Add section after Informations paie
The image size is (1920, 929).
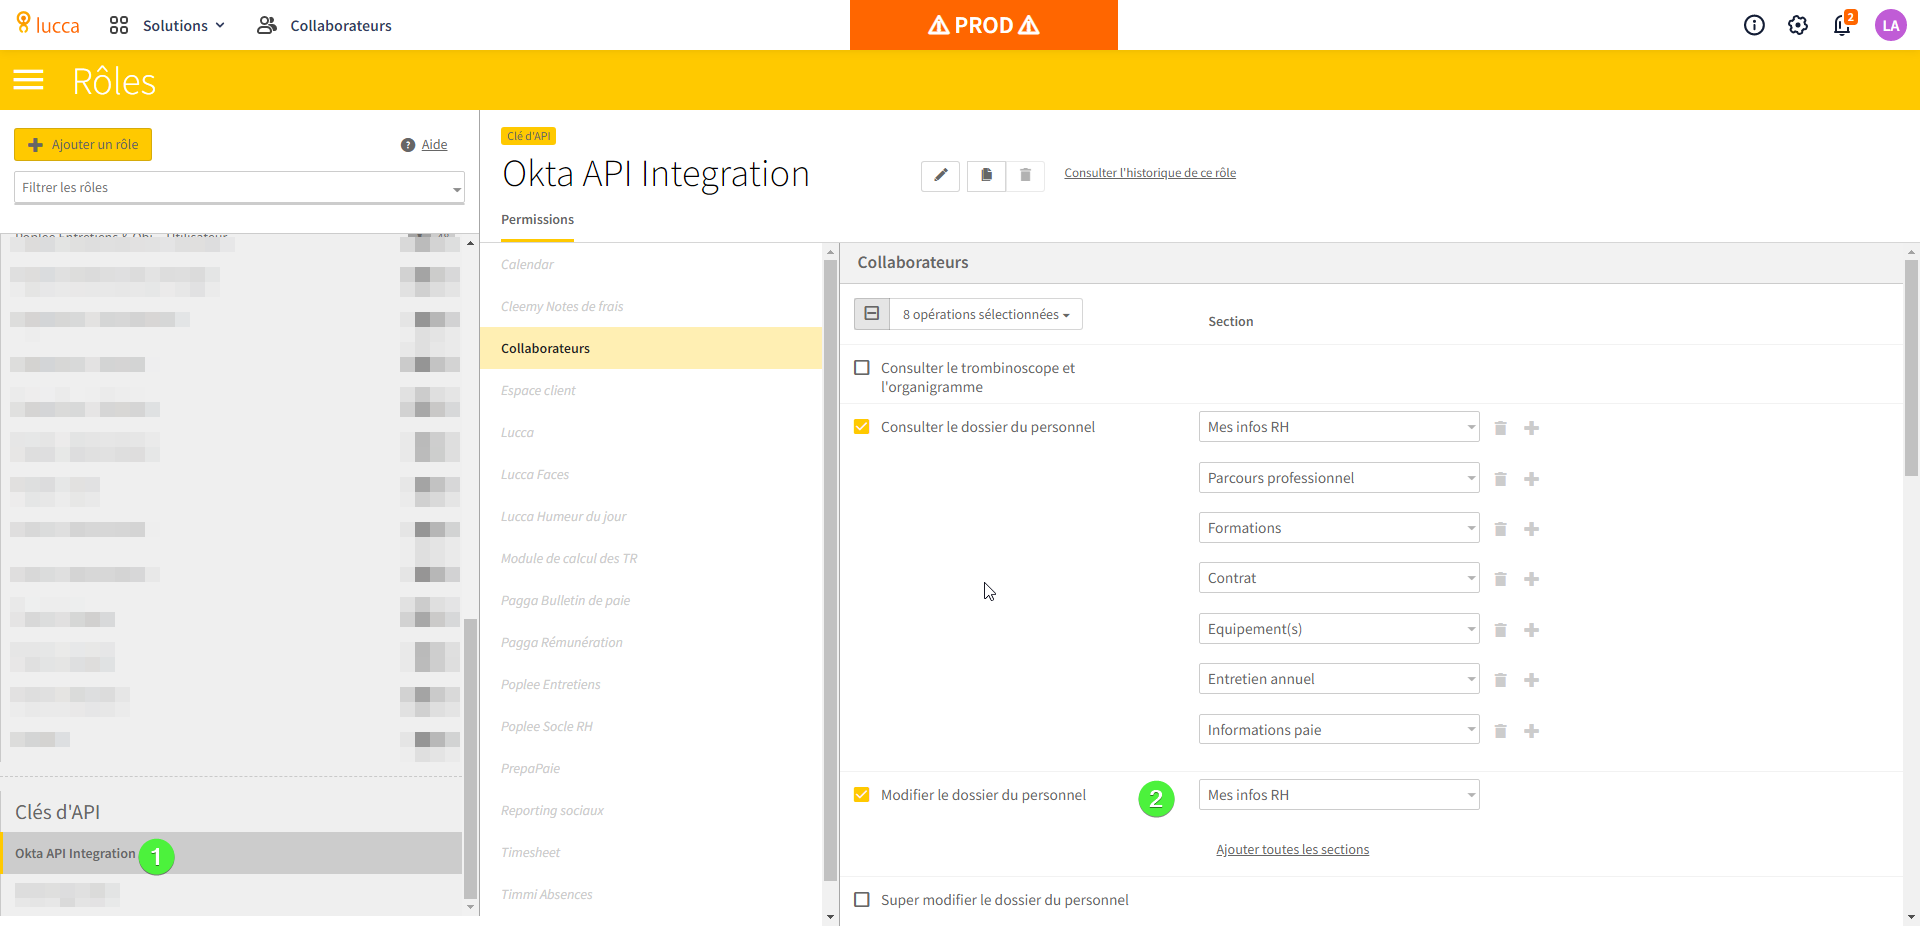coord(1531,731)
